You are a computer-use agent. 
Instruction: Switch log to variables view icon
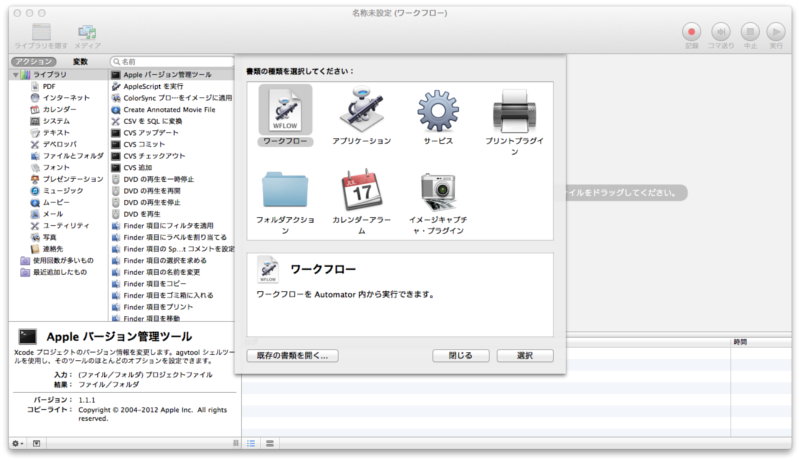tap(270, 443)
